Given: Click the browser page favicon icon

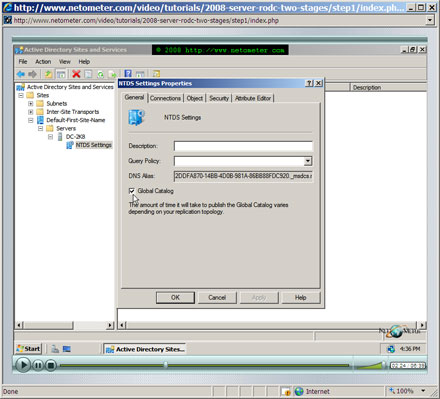Looking at the screenshot, I should (8, 20).
